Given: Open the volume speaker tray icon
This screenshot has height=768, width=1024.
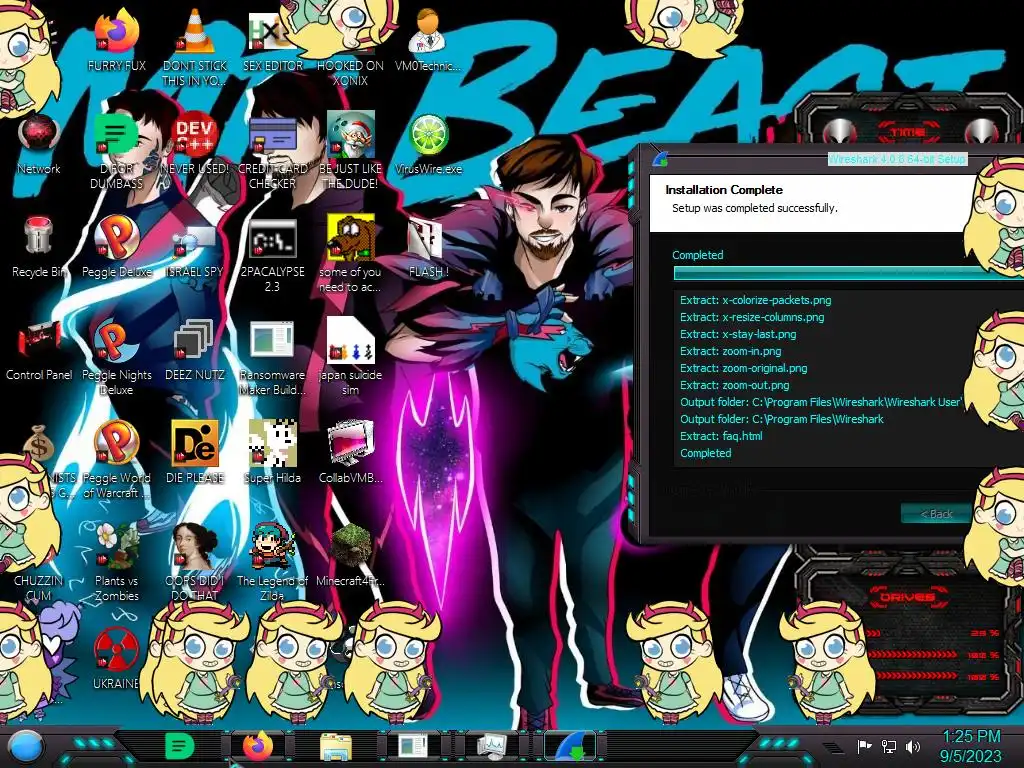Looking at the screenshot, I should 913,746.
